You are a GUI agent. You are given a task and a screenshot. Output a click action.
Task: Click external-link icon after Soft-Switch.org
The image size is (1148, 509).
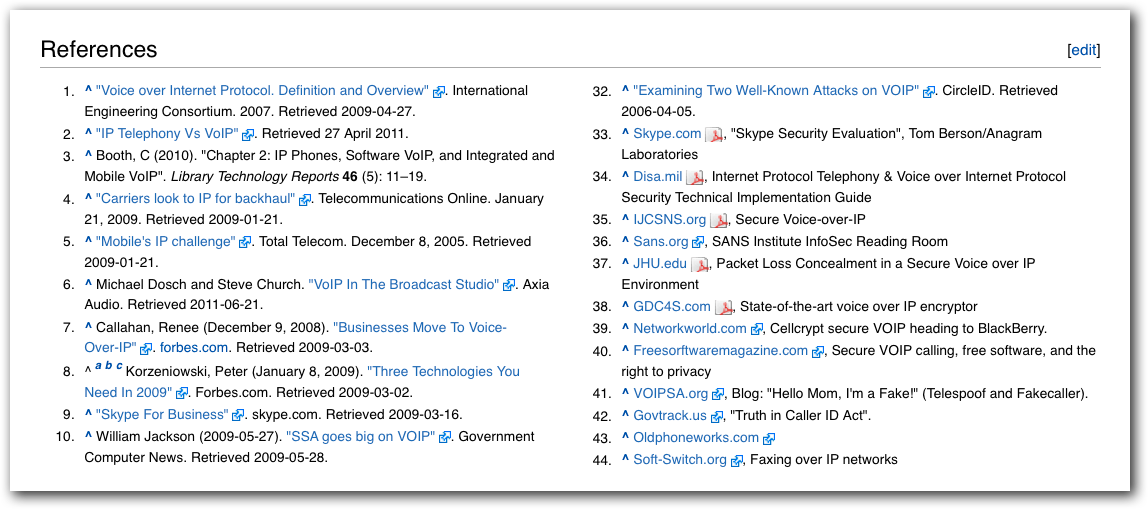click(x=736, y=461)
